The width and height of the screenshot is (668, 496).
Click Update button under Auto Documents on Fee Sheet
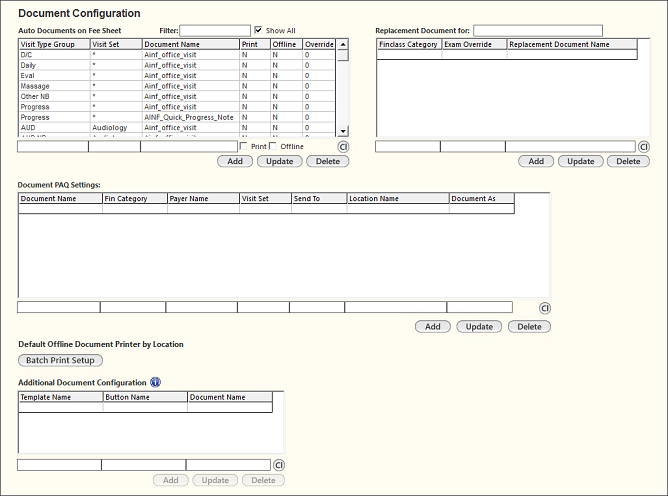(x=280, y=161)
